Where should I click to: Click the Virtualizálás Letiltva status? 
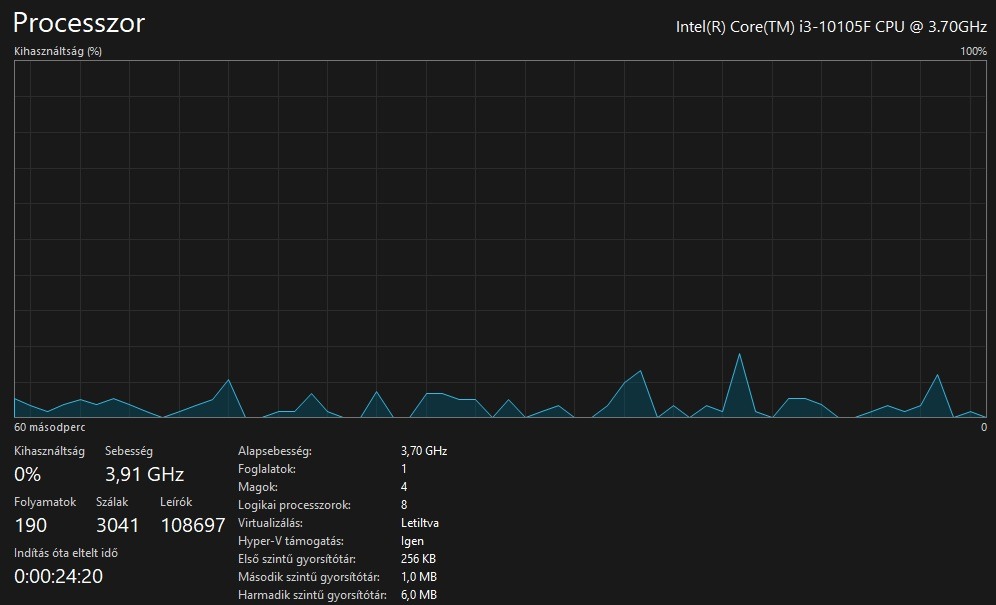[420, 523]
